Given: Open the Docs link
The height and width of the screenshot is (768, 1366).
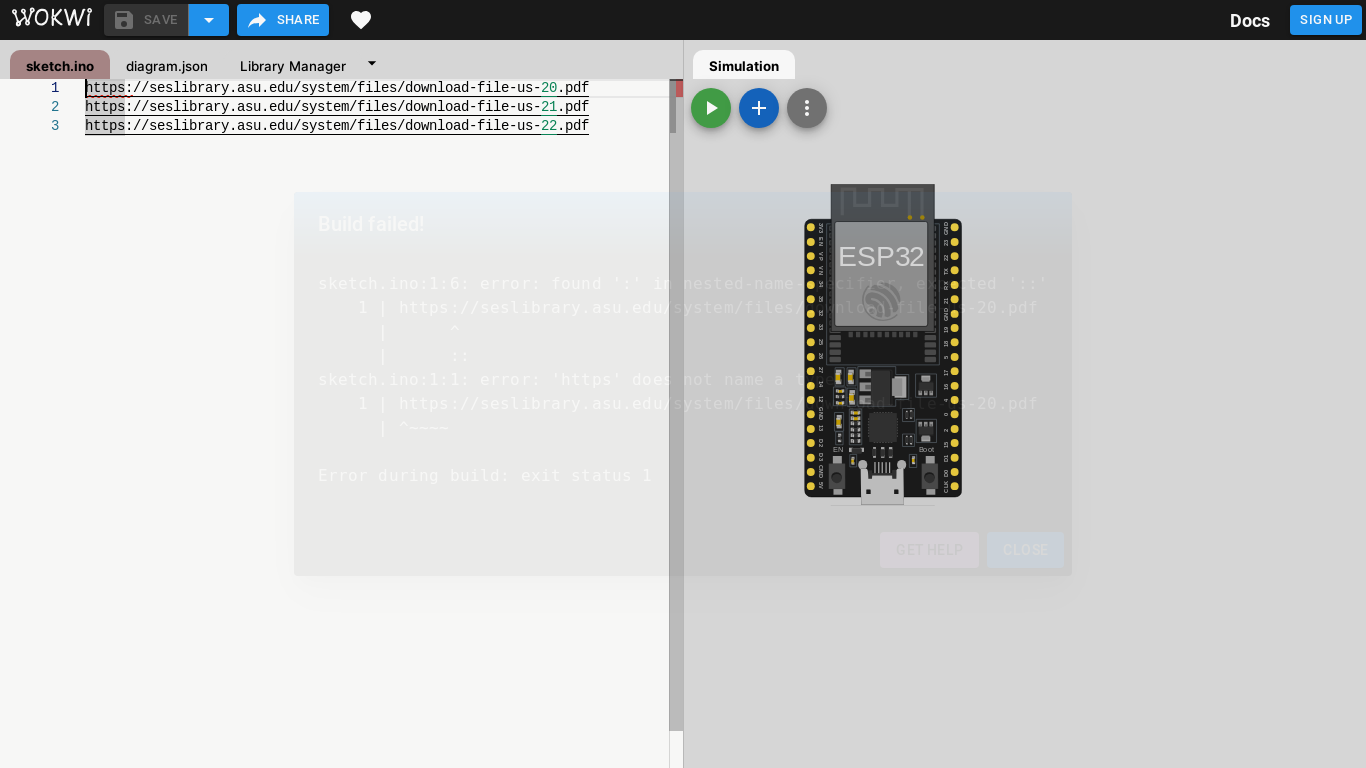Looking at the screenshot, I should pos(1250,20).
